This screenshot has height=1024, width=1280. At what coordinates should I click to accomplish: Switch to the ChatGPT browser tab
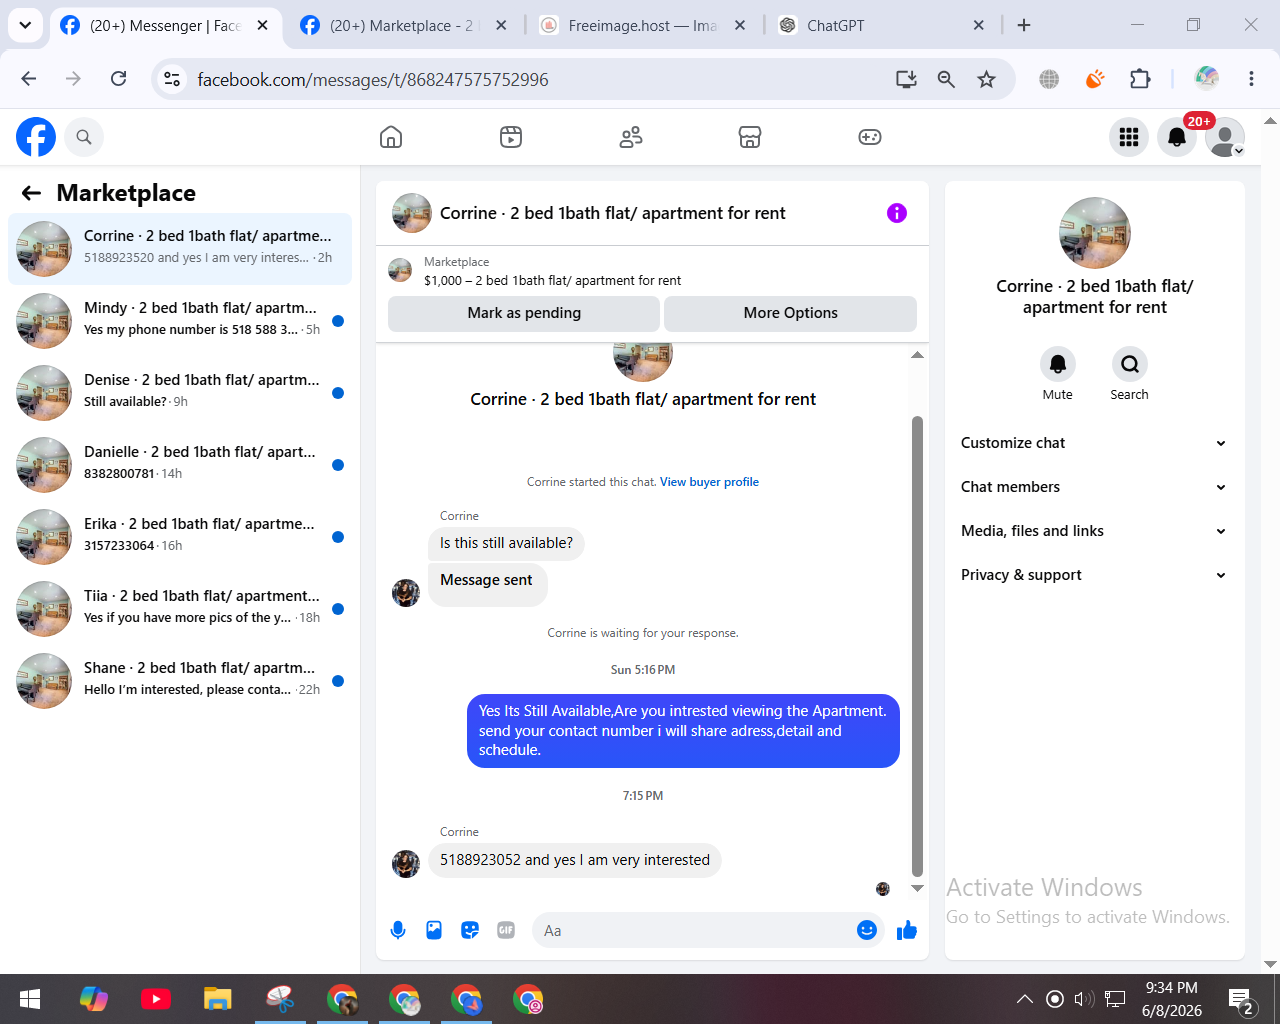point(882,25)
